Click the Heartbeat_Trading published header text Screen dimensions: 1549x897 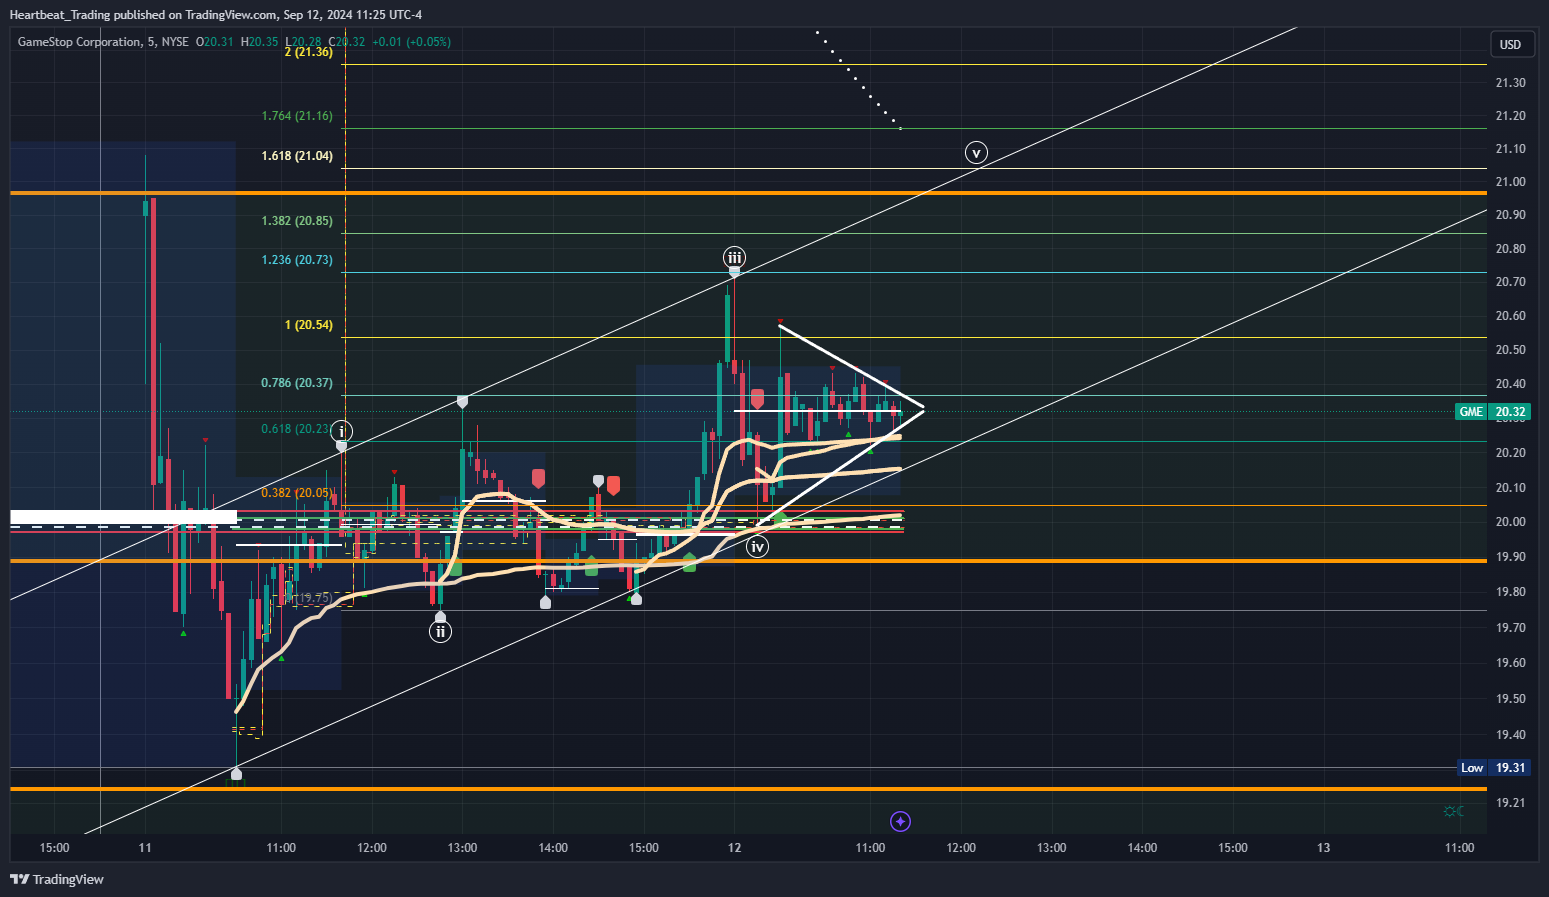pos(215,14)
